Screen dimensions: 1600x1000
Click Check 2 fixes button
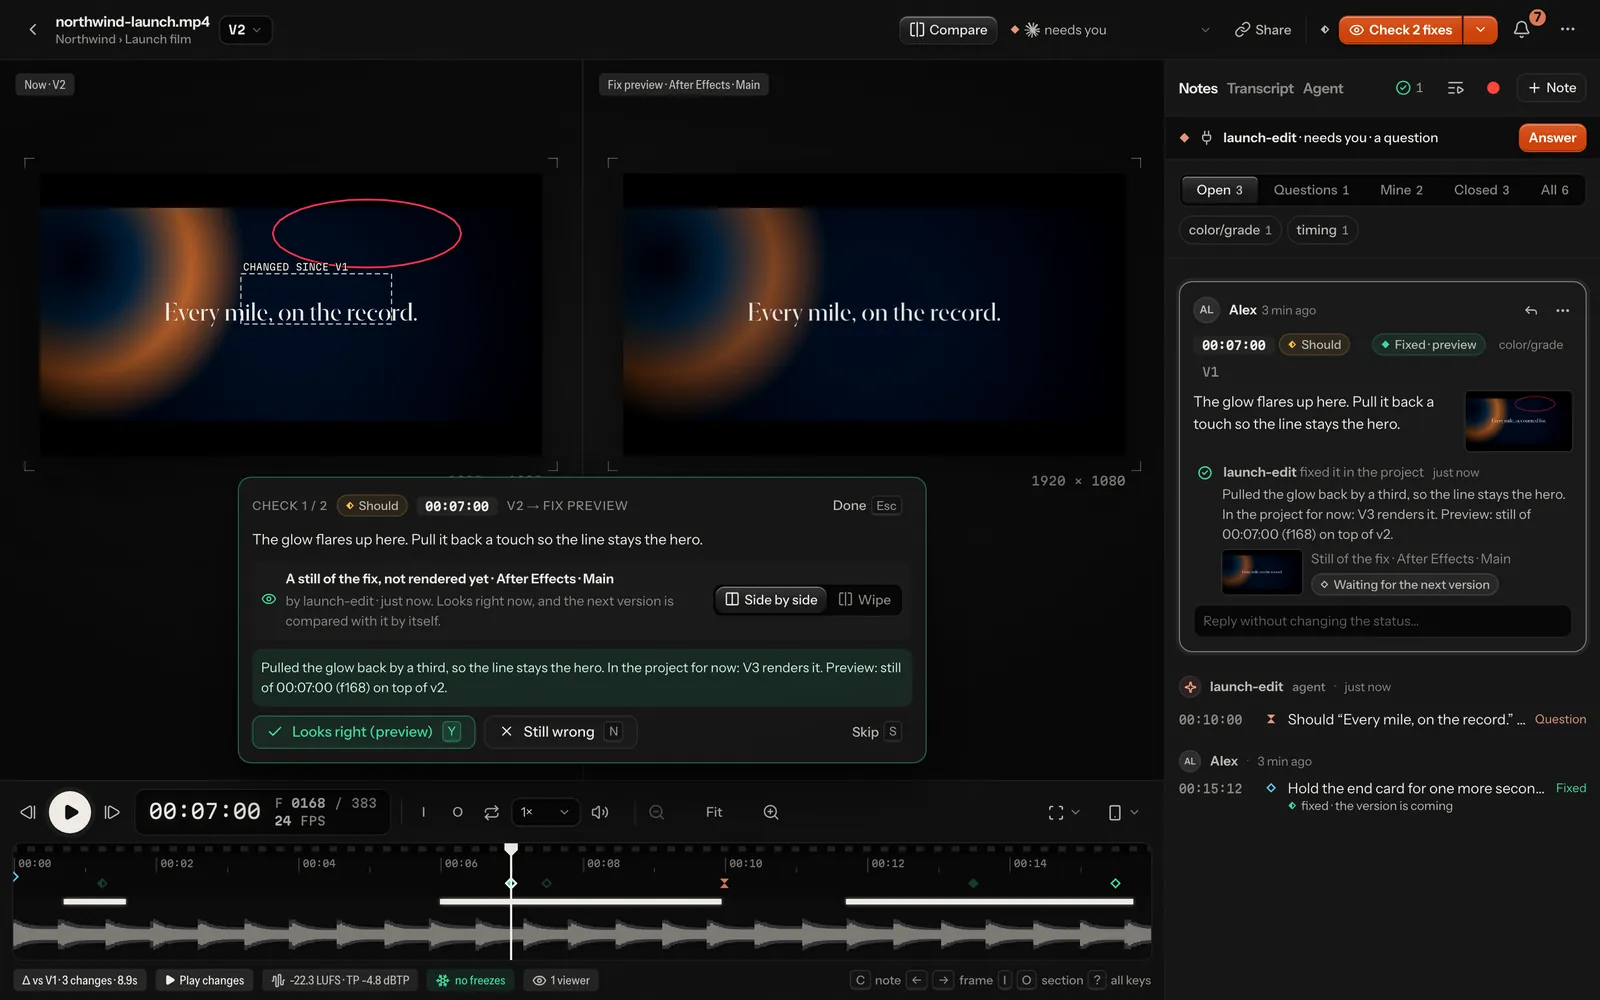point(1401,30)
